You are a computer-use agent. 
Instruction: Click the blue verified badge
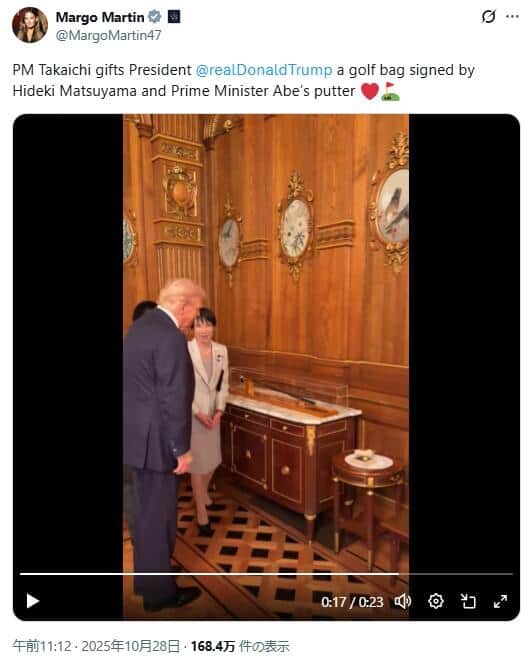click(155, 17)
